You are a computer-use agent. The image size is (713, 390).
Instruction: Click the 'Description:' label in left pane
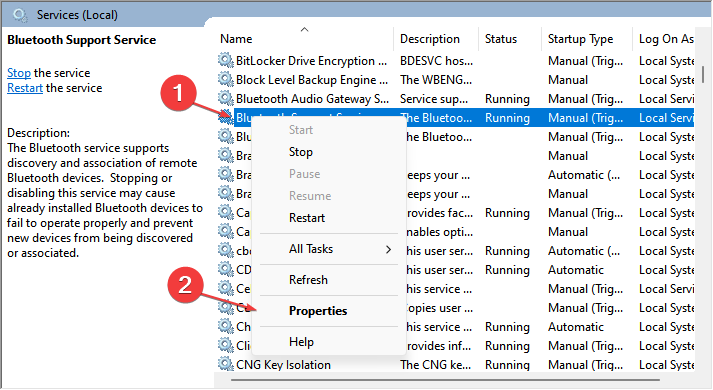click(38, 133)
